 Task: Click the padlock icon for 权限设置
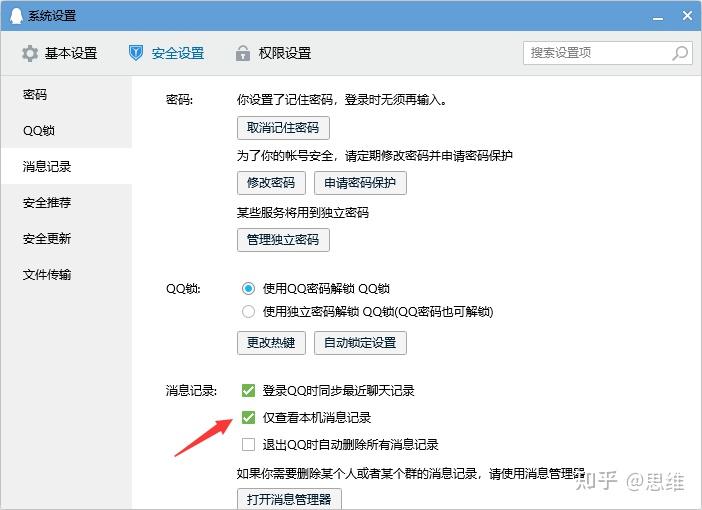pos(243,53)
